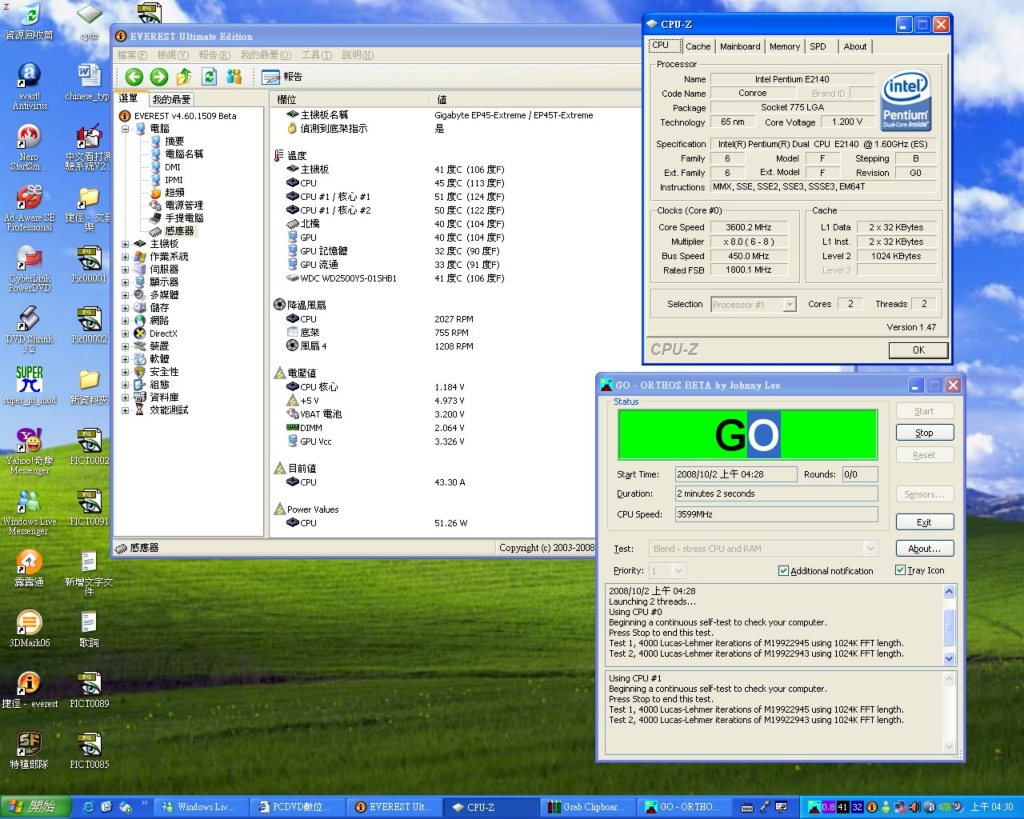Image resolution: width=1024 pixels, height=819 pixels.
Task: Collapse the 電腦 computer tree node
Action: pos(125,129)
